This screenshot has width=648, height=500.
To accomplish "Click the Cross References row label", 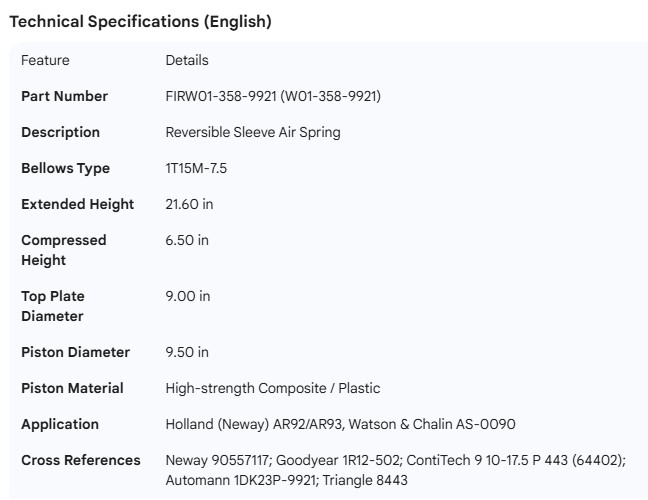I will pos(80,460).
